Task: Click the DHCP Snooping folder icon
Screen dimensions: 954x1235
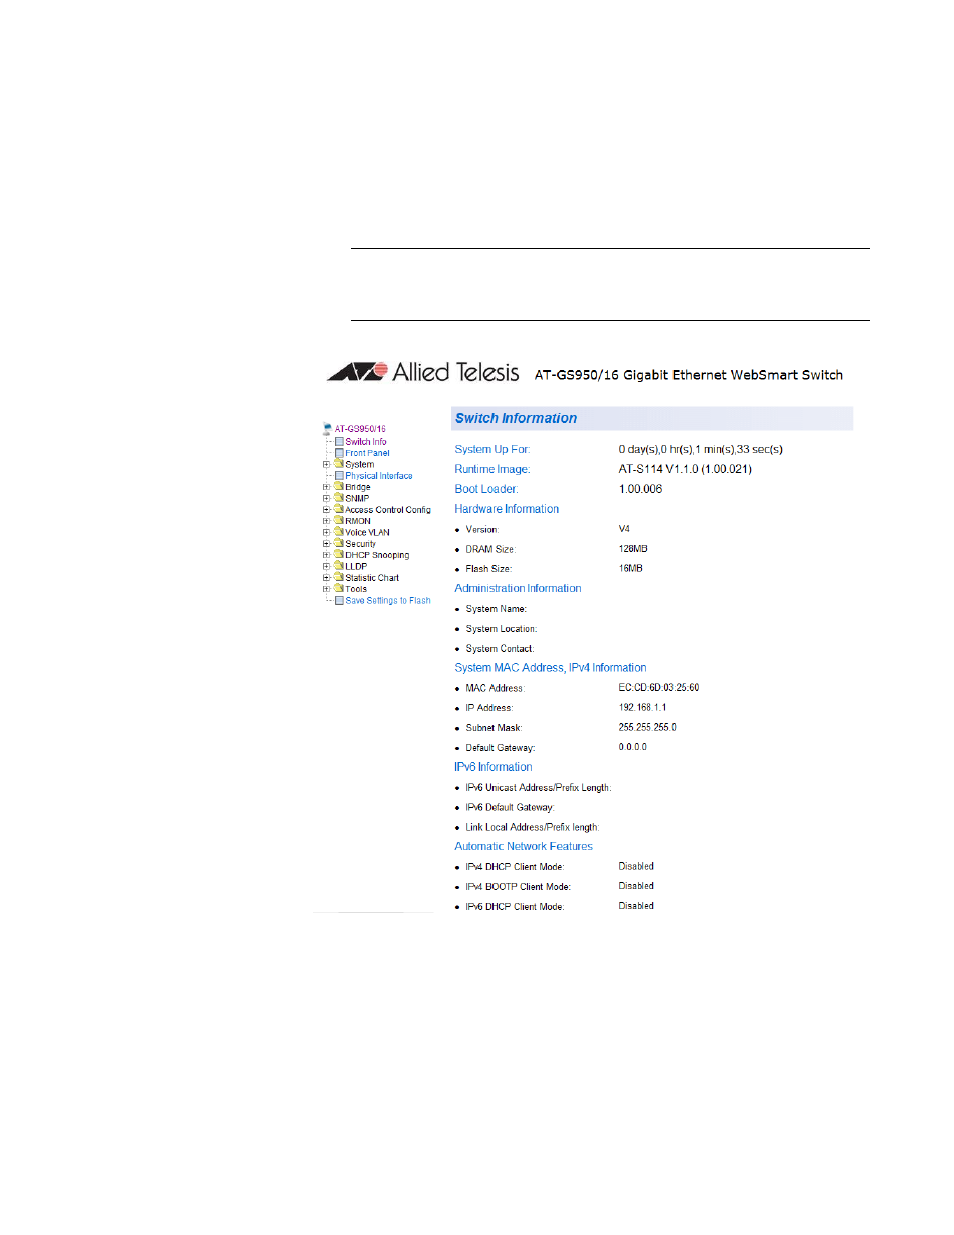Action: pyautogui.click(x=339, y=555)
